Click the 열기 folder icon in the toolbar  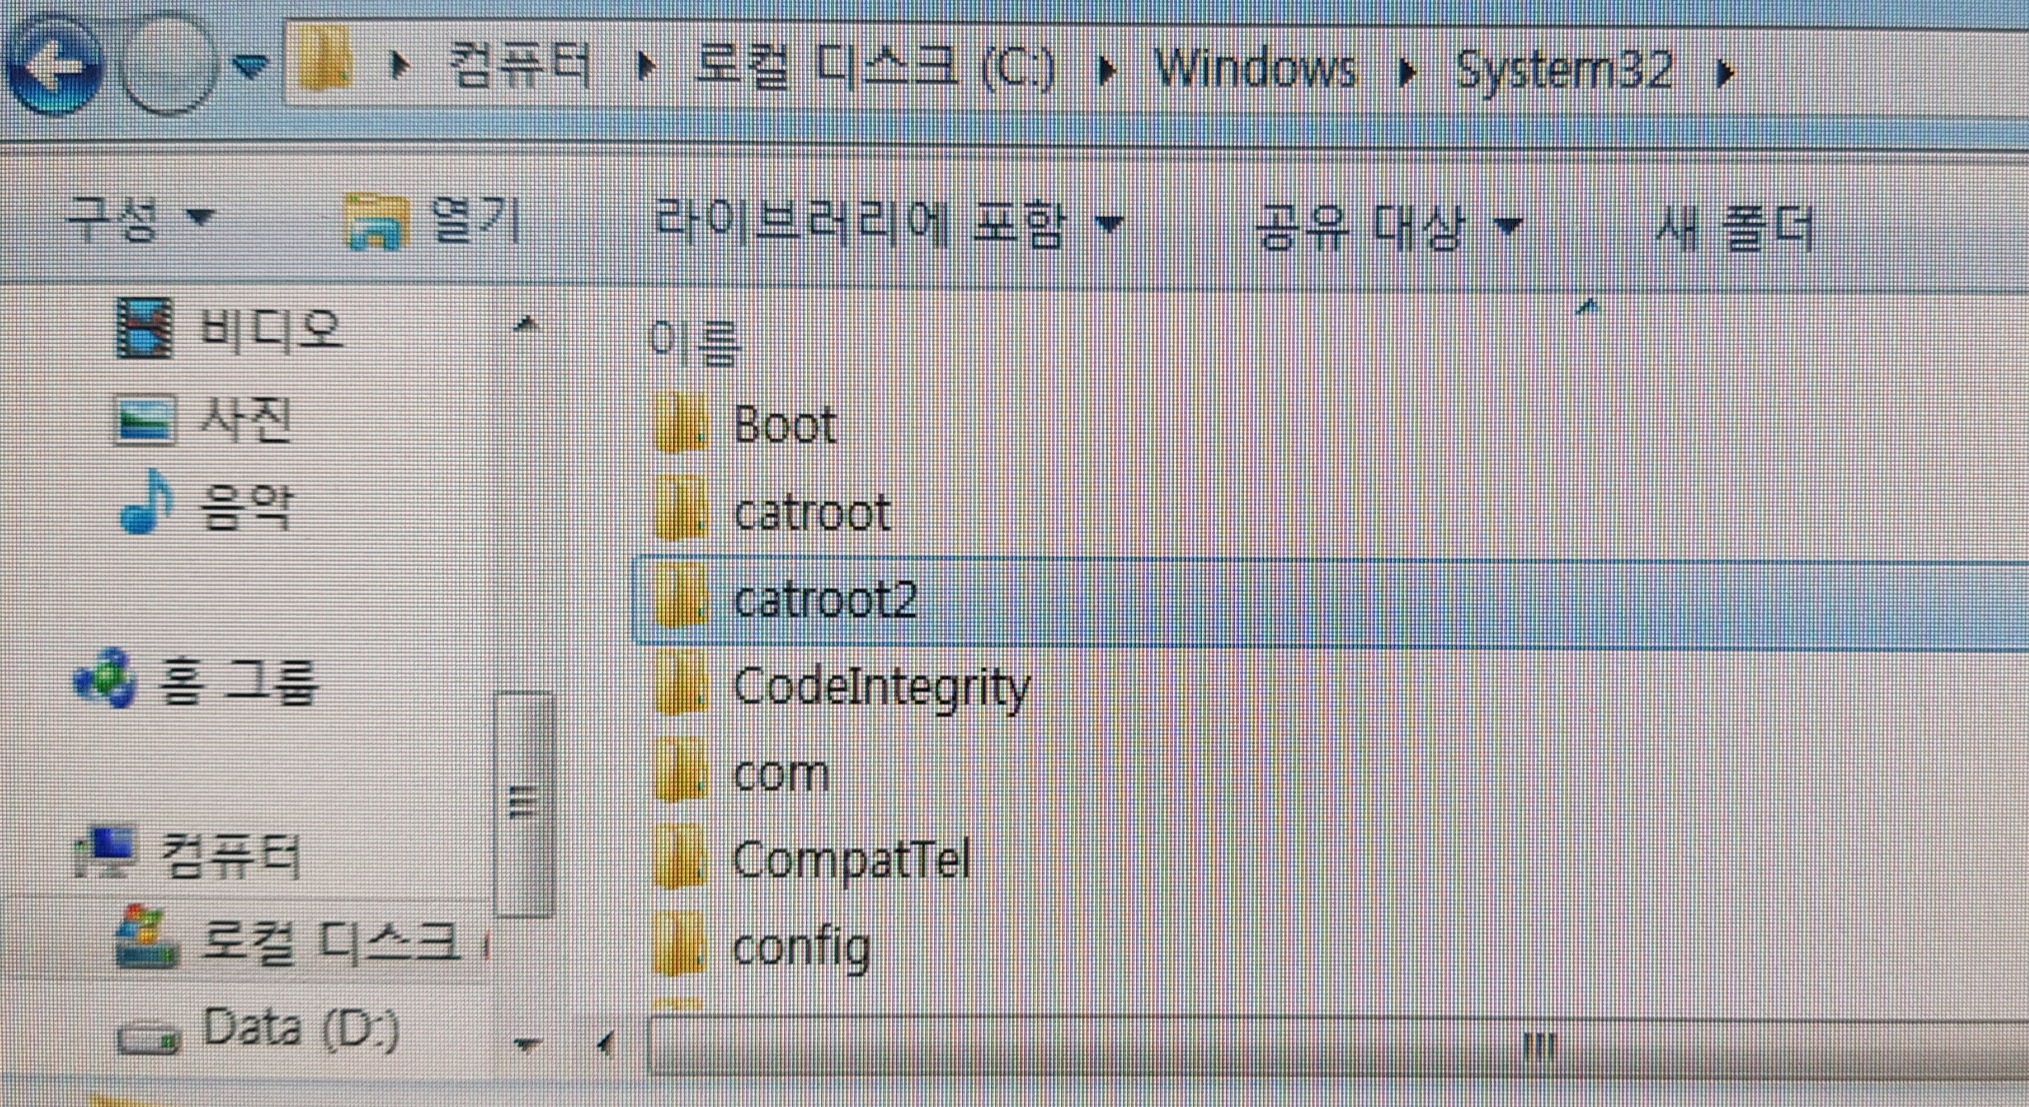point(375,221)
